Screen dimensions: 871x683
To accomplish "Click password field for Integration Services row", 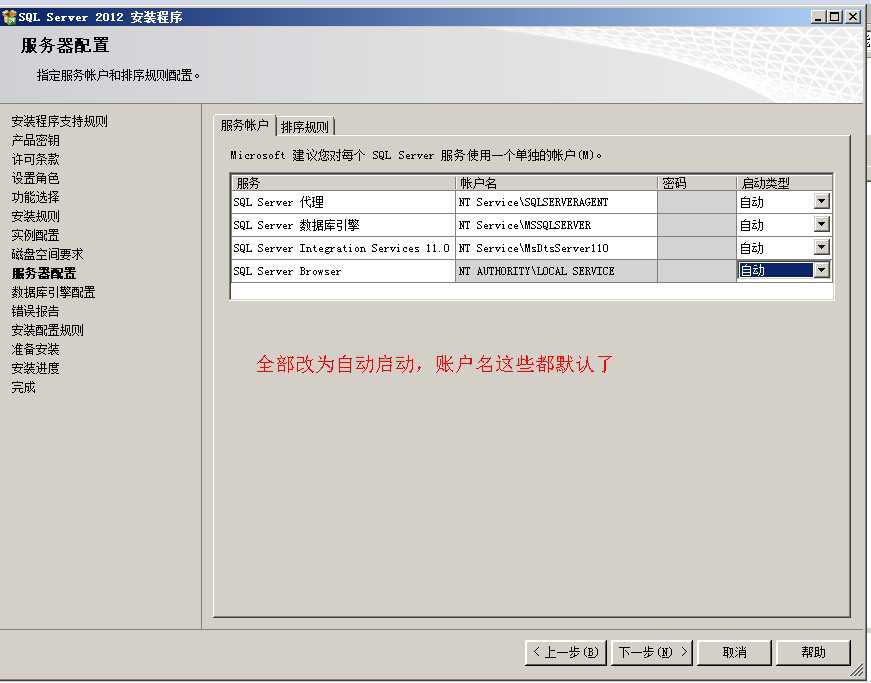I will [x=697, y=248].
